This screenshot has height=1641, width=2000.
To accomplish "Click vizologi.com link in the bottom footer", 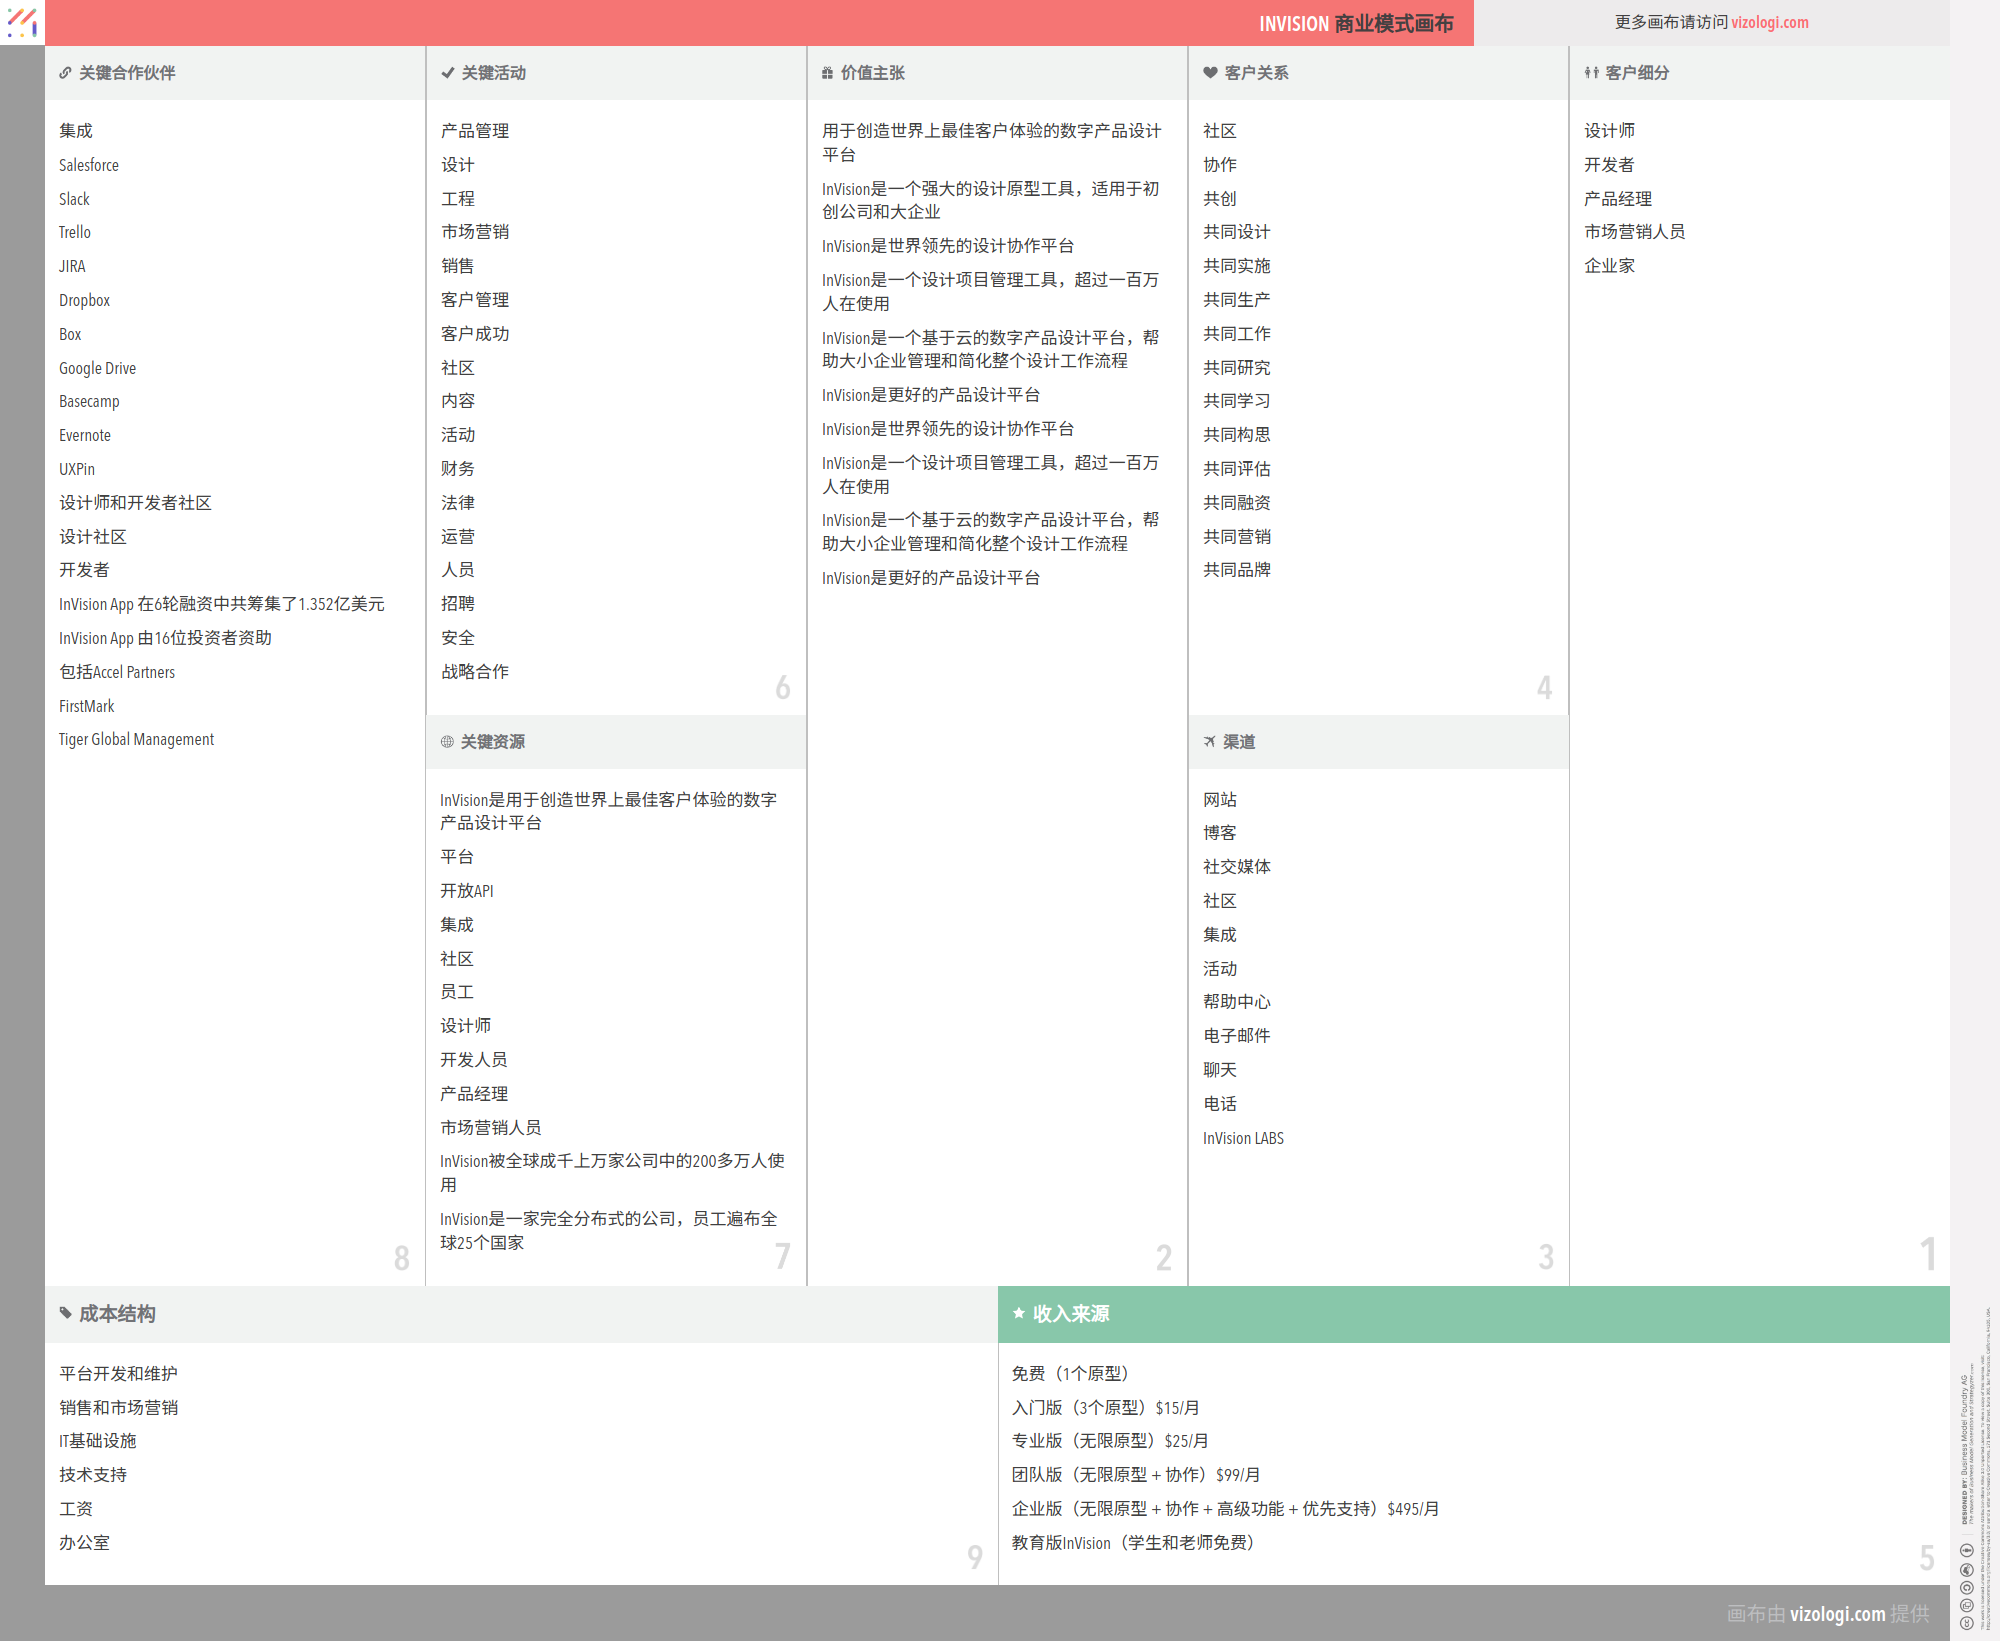I will [1836, 1613].
